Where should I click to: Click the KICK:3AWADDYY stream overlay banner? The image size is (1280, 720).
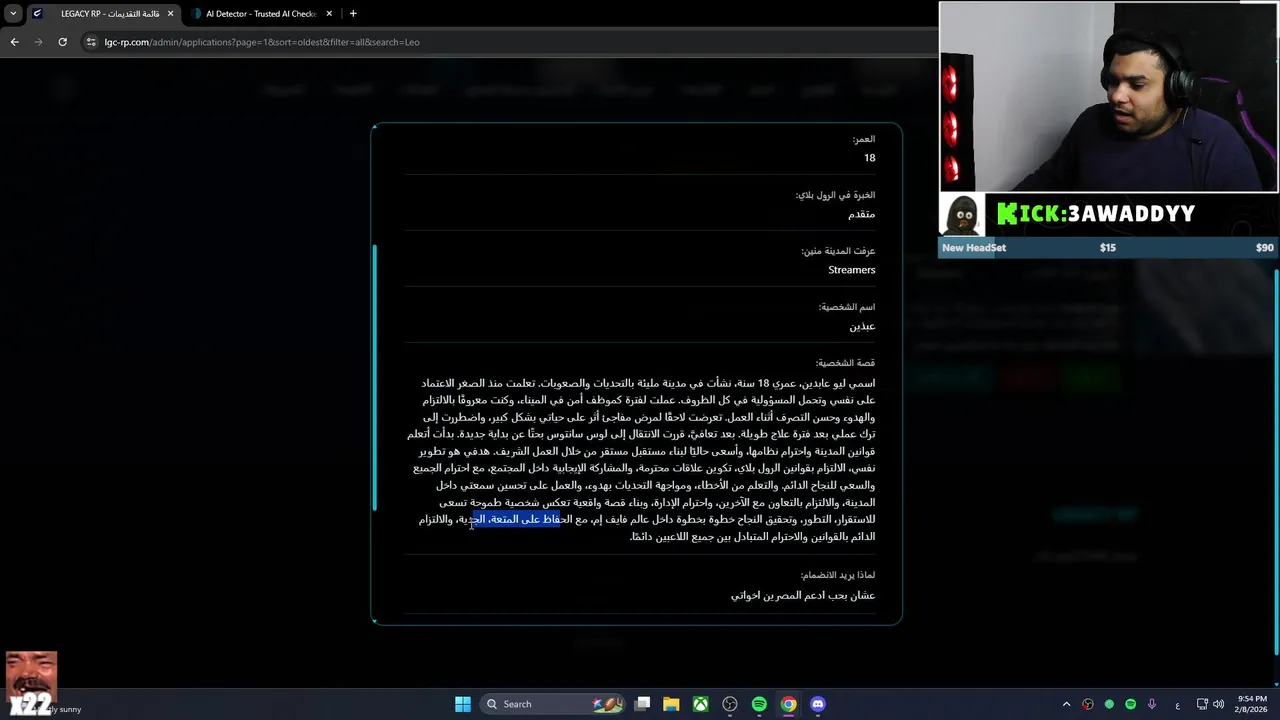coord(1097,214)
